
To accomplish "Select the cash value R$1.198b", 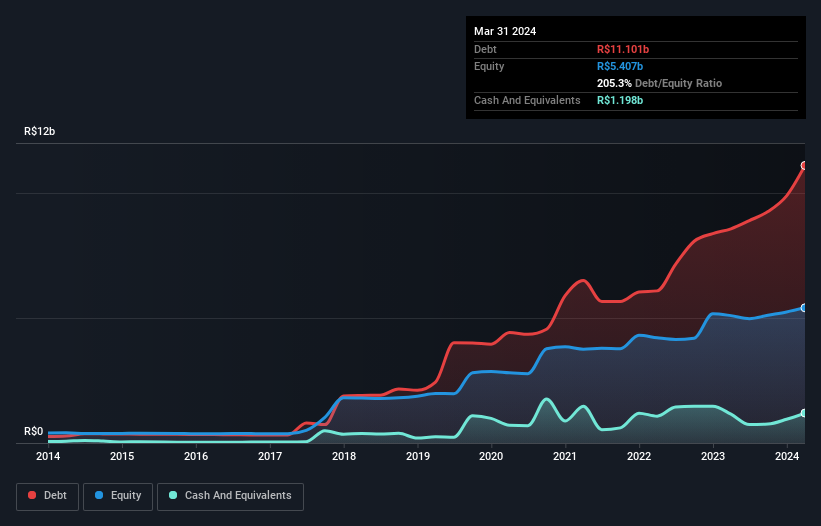I will [620, 100].
